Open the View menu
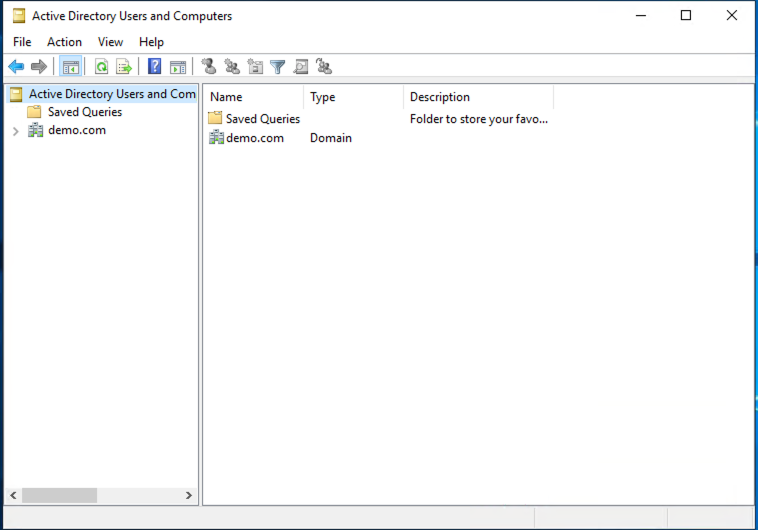The image size is (758, 530). (x=110, y=42)
